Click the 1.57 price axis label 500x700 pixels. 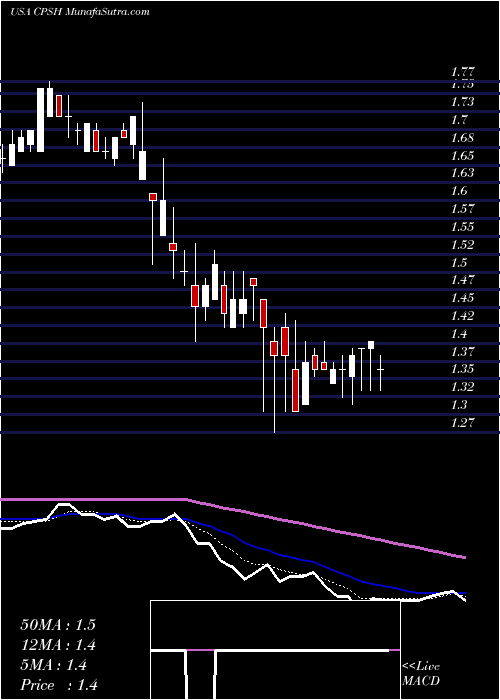[x=462, y=208]
